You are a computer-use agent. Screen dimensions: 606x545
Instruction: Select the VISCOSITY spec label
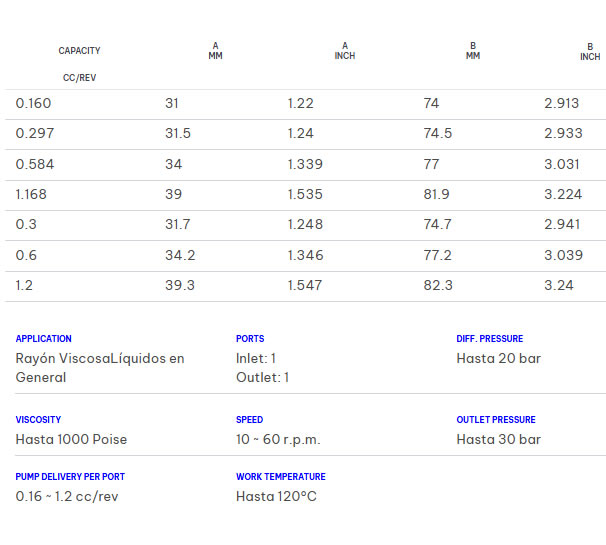point(38,420)
